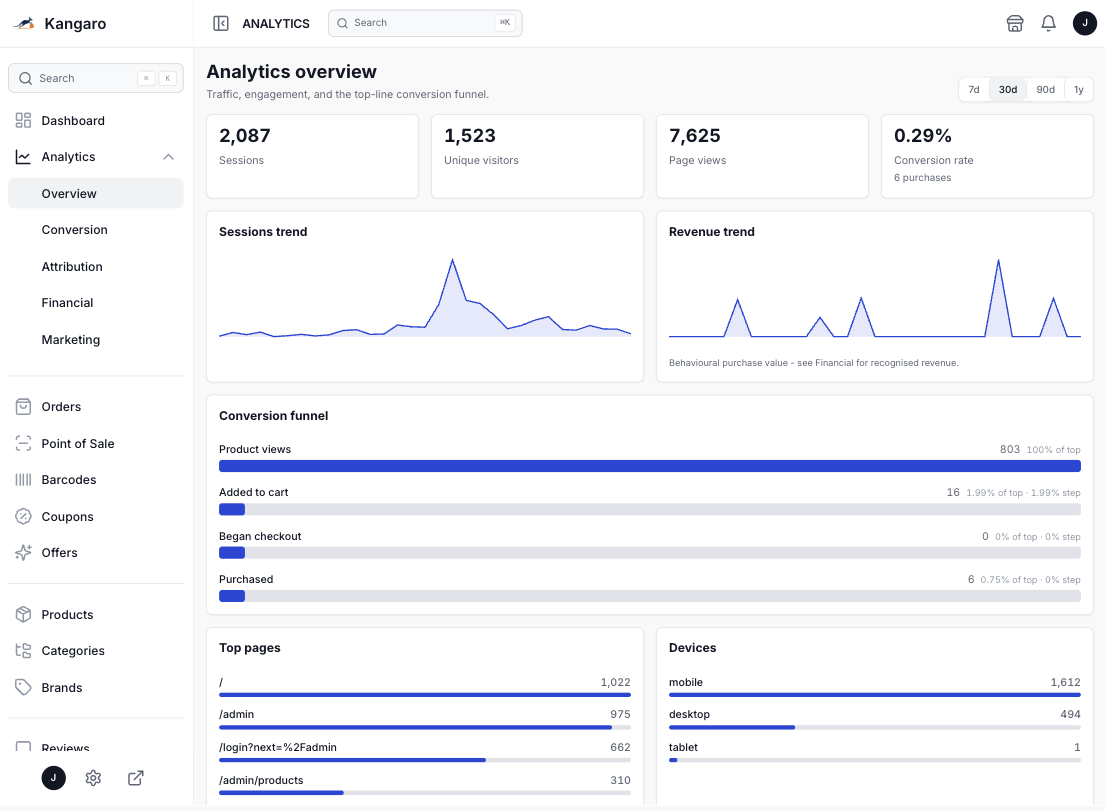
Task: Go to Point of Sale
Action: 96,443
